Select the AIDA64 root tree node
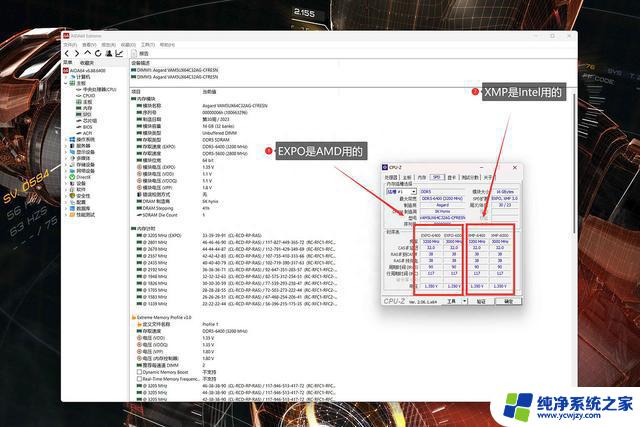 (x=84, y=71)
